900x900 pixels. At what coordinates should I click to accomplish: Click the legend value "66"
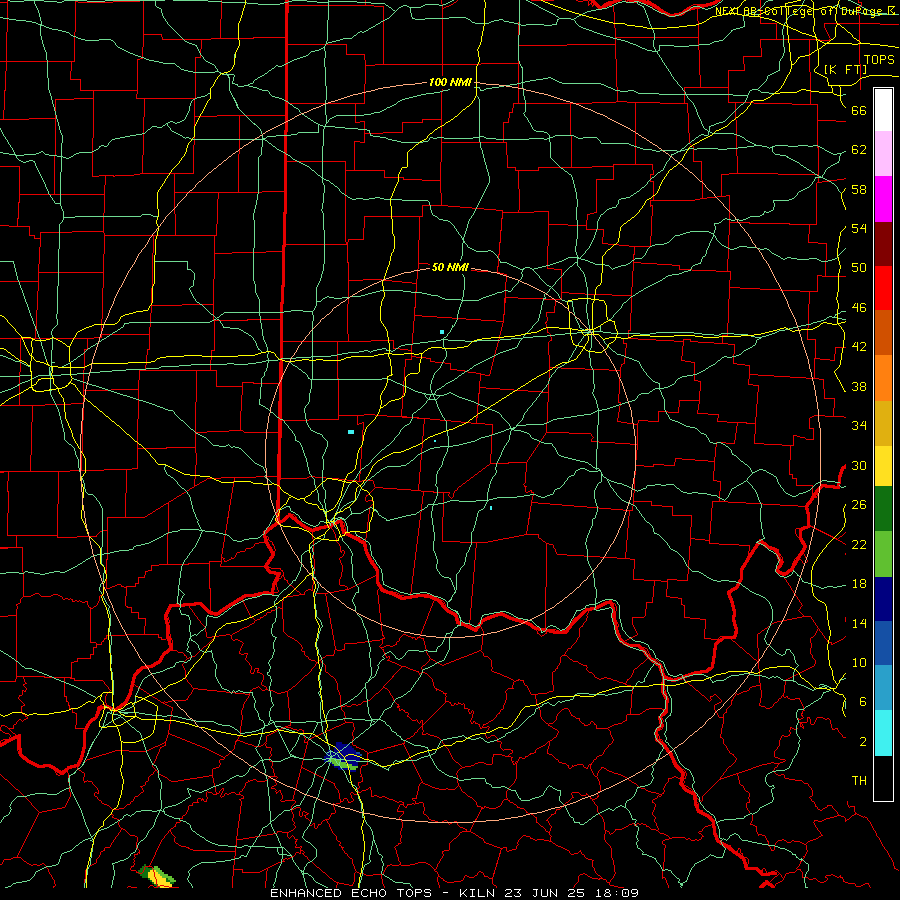[x=859, y=110]
